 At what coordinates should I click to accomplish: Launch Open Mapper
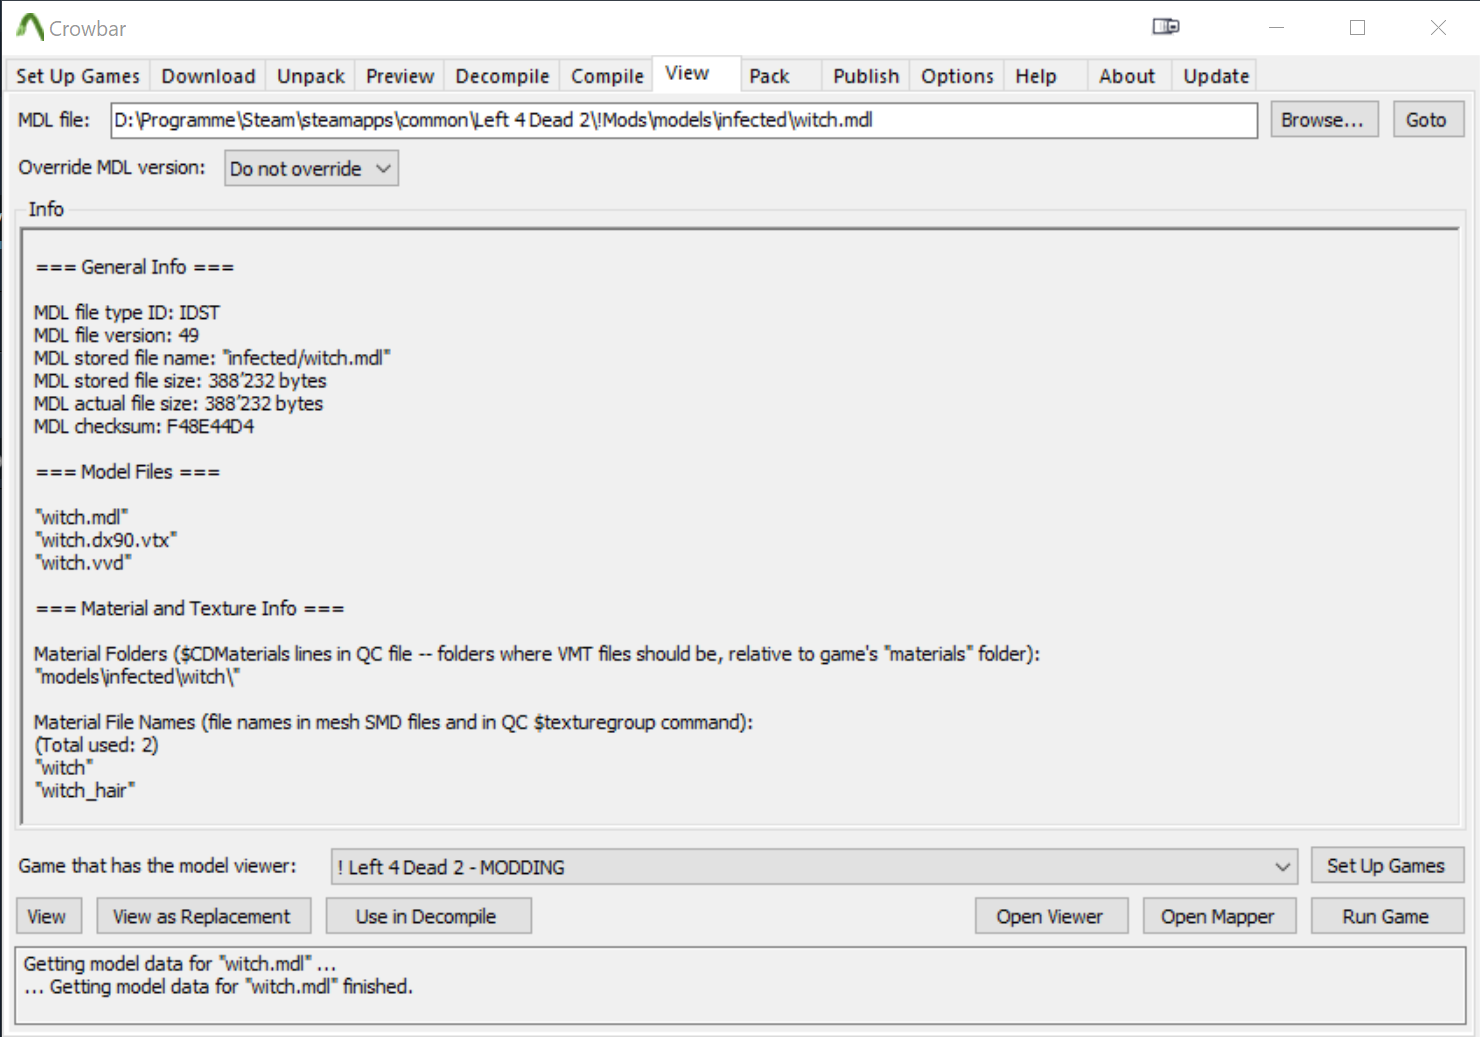[1219, 916]
